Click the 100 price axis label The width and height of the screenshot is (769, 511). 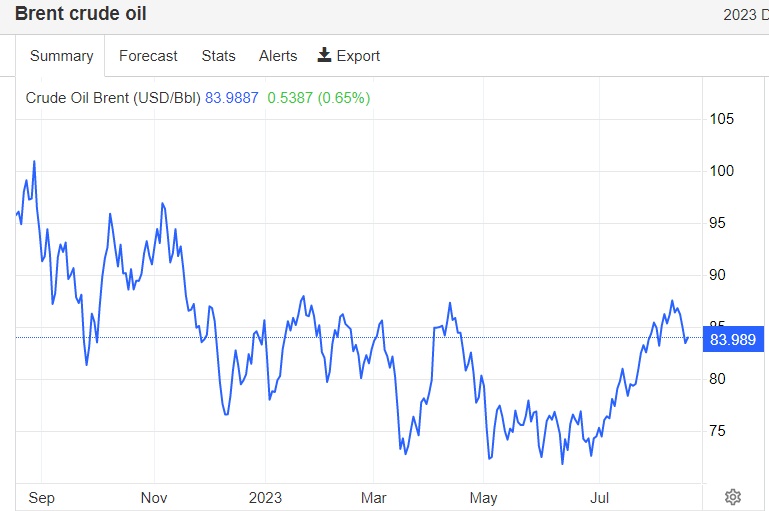click(721, 171)
